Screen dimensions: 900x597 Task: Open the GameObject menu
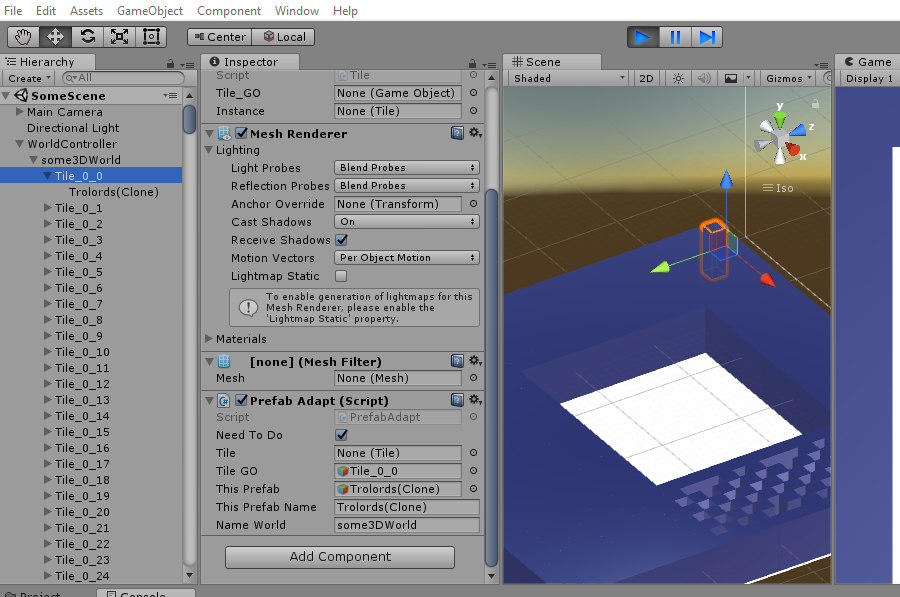150,11
